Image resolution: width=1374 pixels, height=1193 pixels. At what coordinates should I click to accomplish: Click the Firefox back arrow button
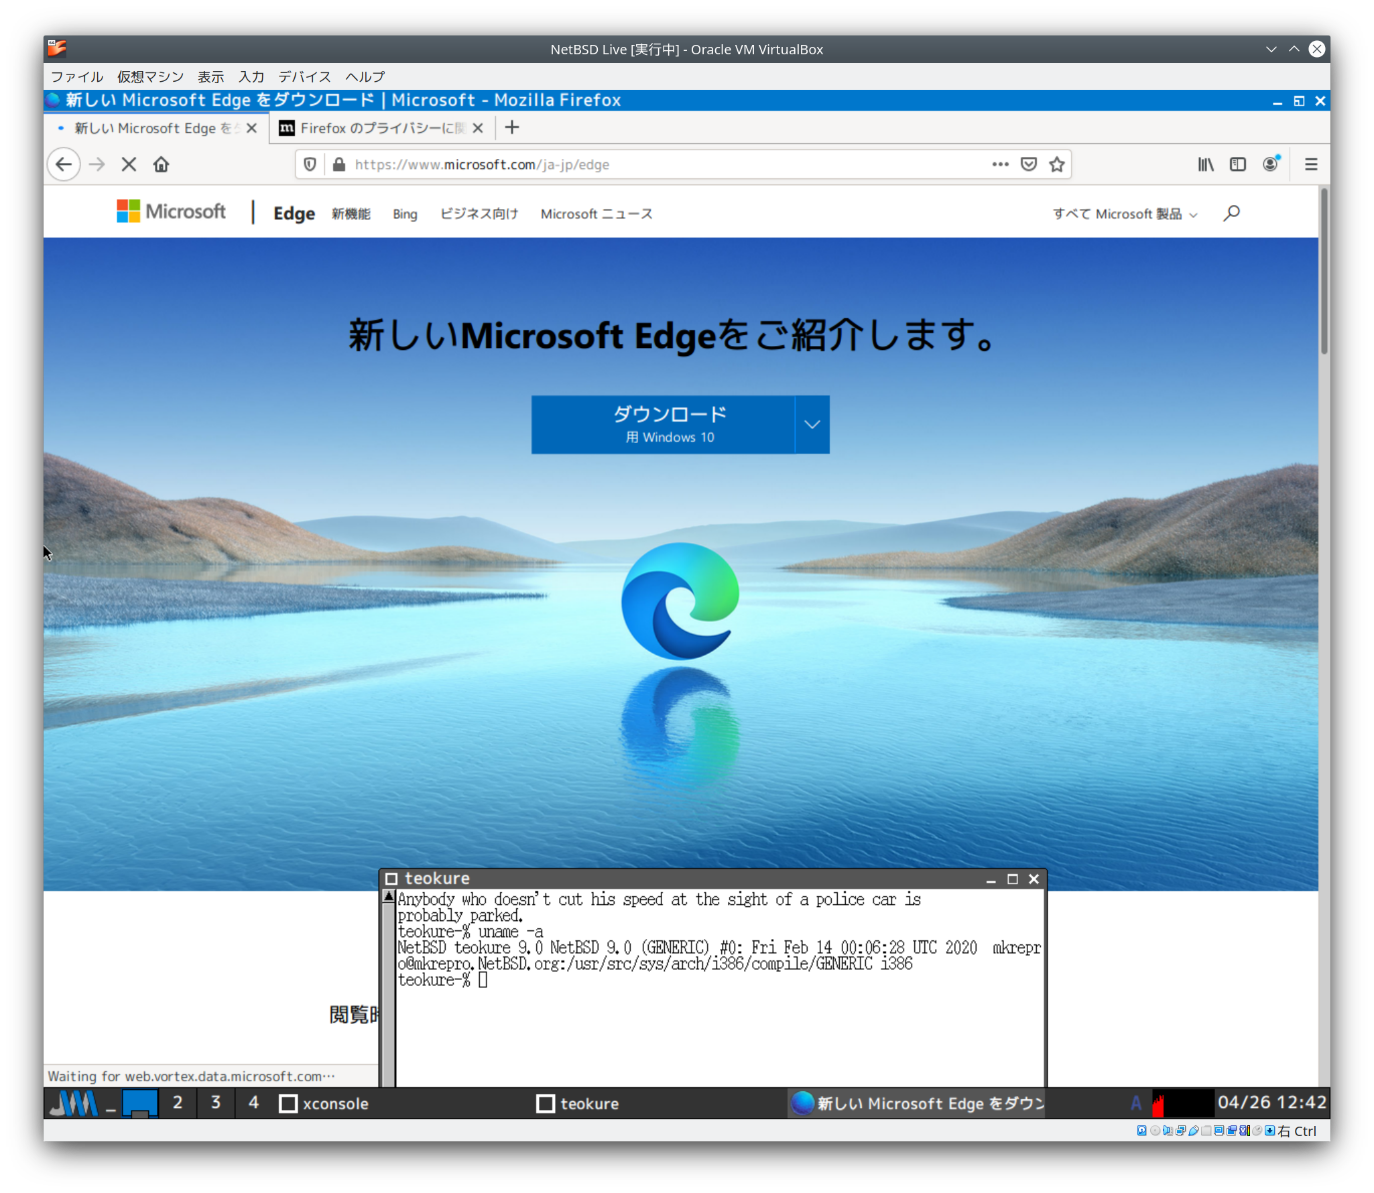[x=64, y=165]
